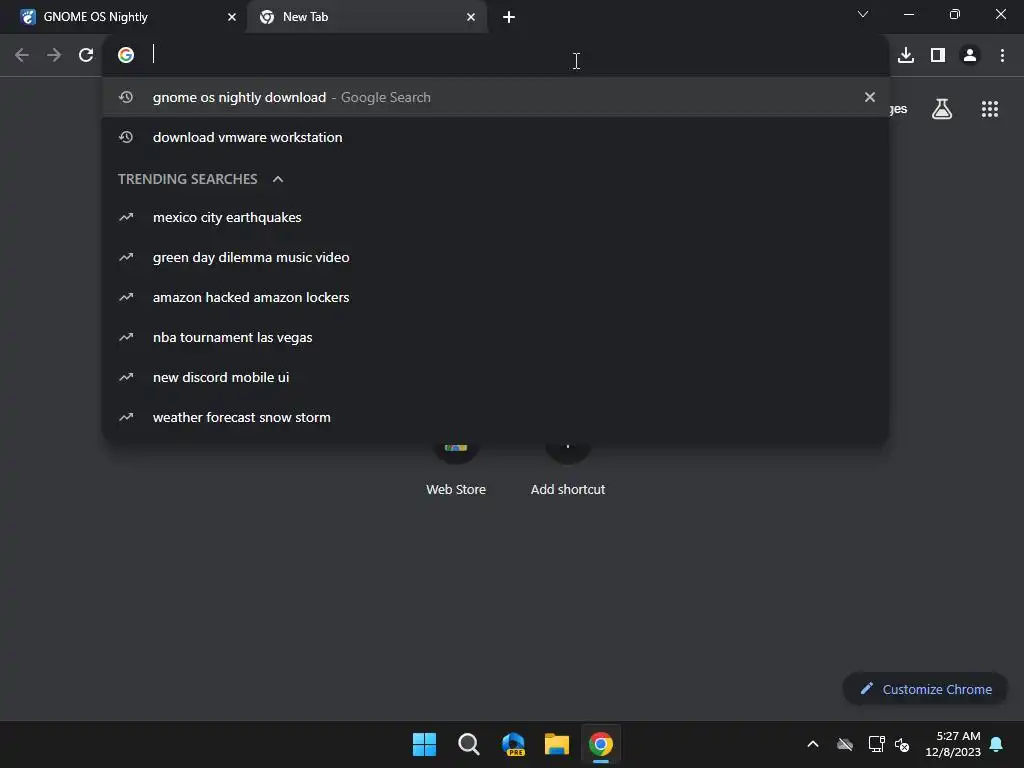Switch to GNOME OS Nightly tab
This screenshot has width=1024, height=768.
(x=122, y=17)
